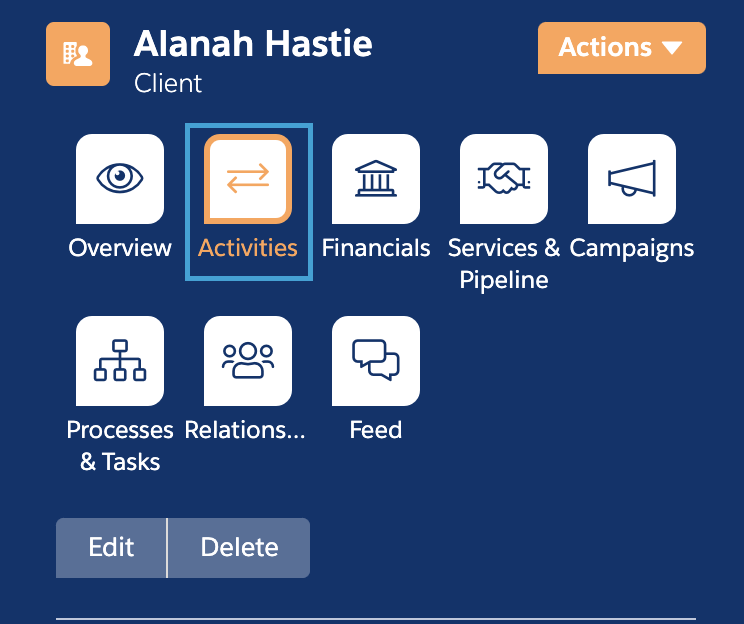Viewport: 744px width, 624px height.
Task: Open the Relationships people group icon
Action: (248, 361)
